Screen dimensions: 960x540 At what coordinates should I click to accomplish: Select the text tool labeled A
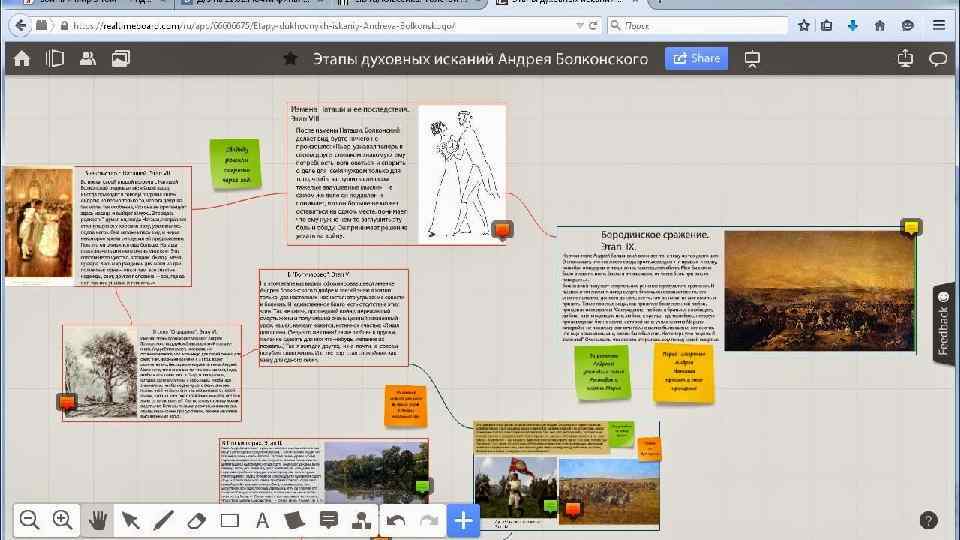coord(263,520)
